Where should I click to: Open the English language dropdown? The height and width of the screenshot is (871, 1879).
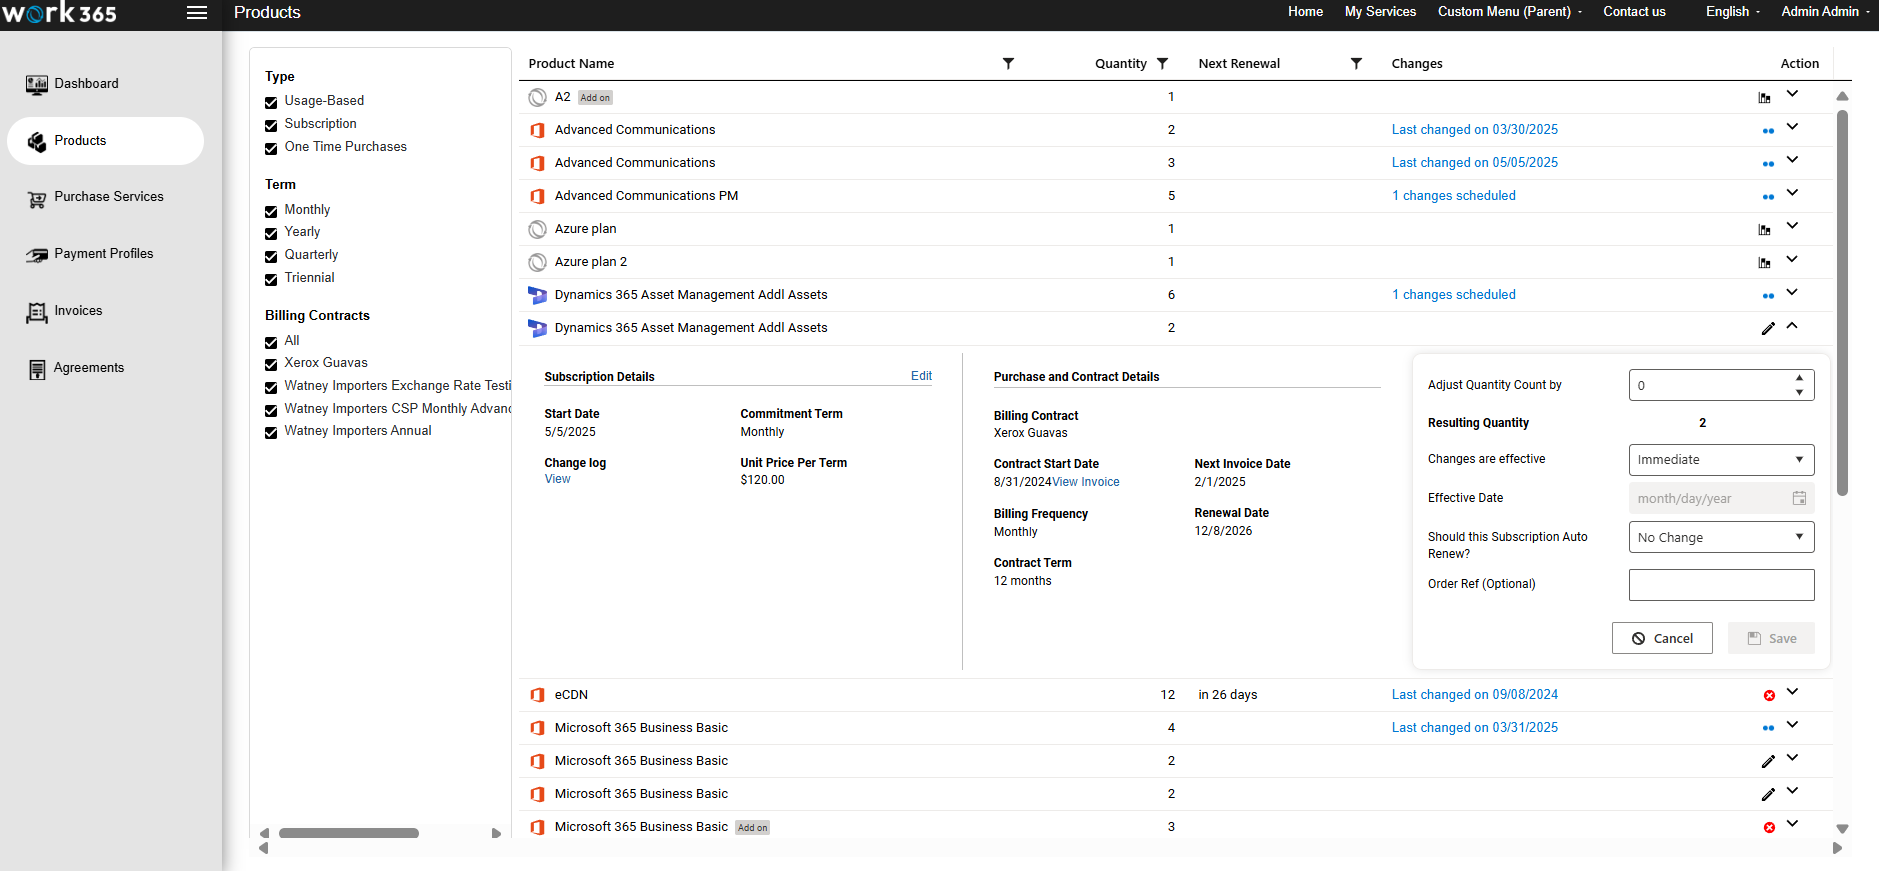(x=1733, y=12)
